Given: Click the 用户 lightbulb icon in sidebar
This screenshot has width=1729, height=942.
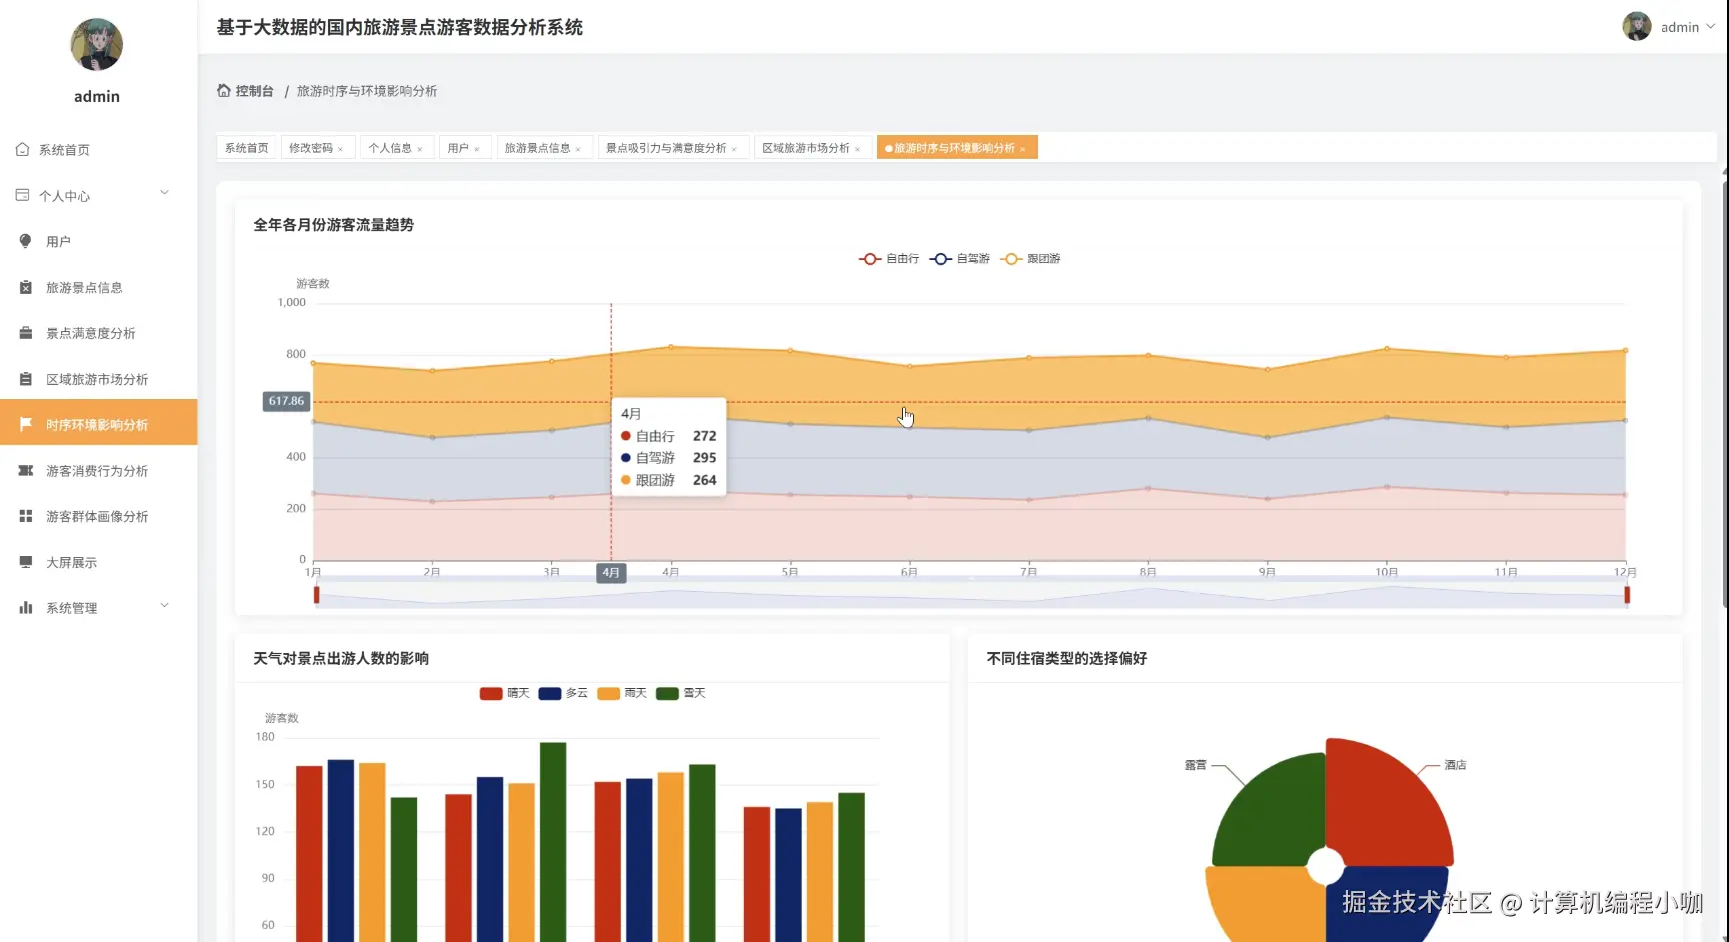Looking at the screenshot, I should click(26, 241).
